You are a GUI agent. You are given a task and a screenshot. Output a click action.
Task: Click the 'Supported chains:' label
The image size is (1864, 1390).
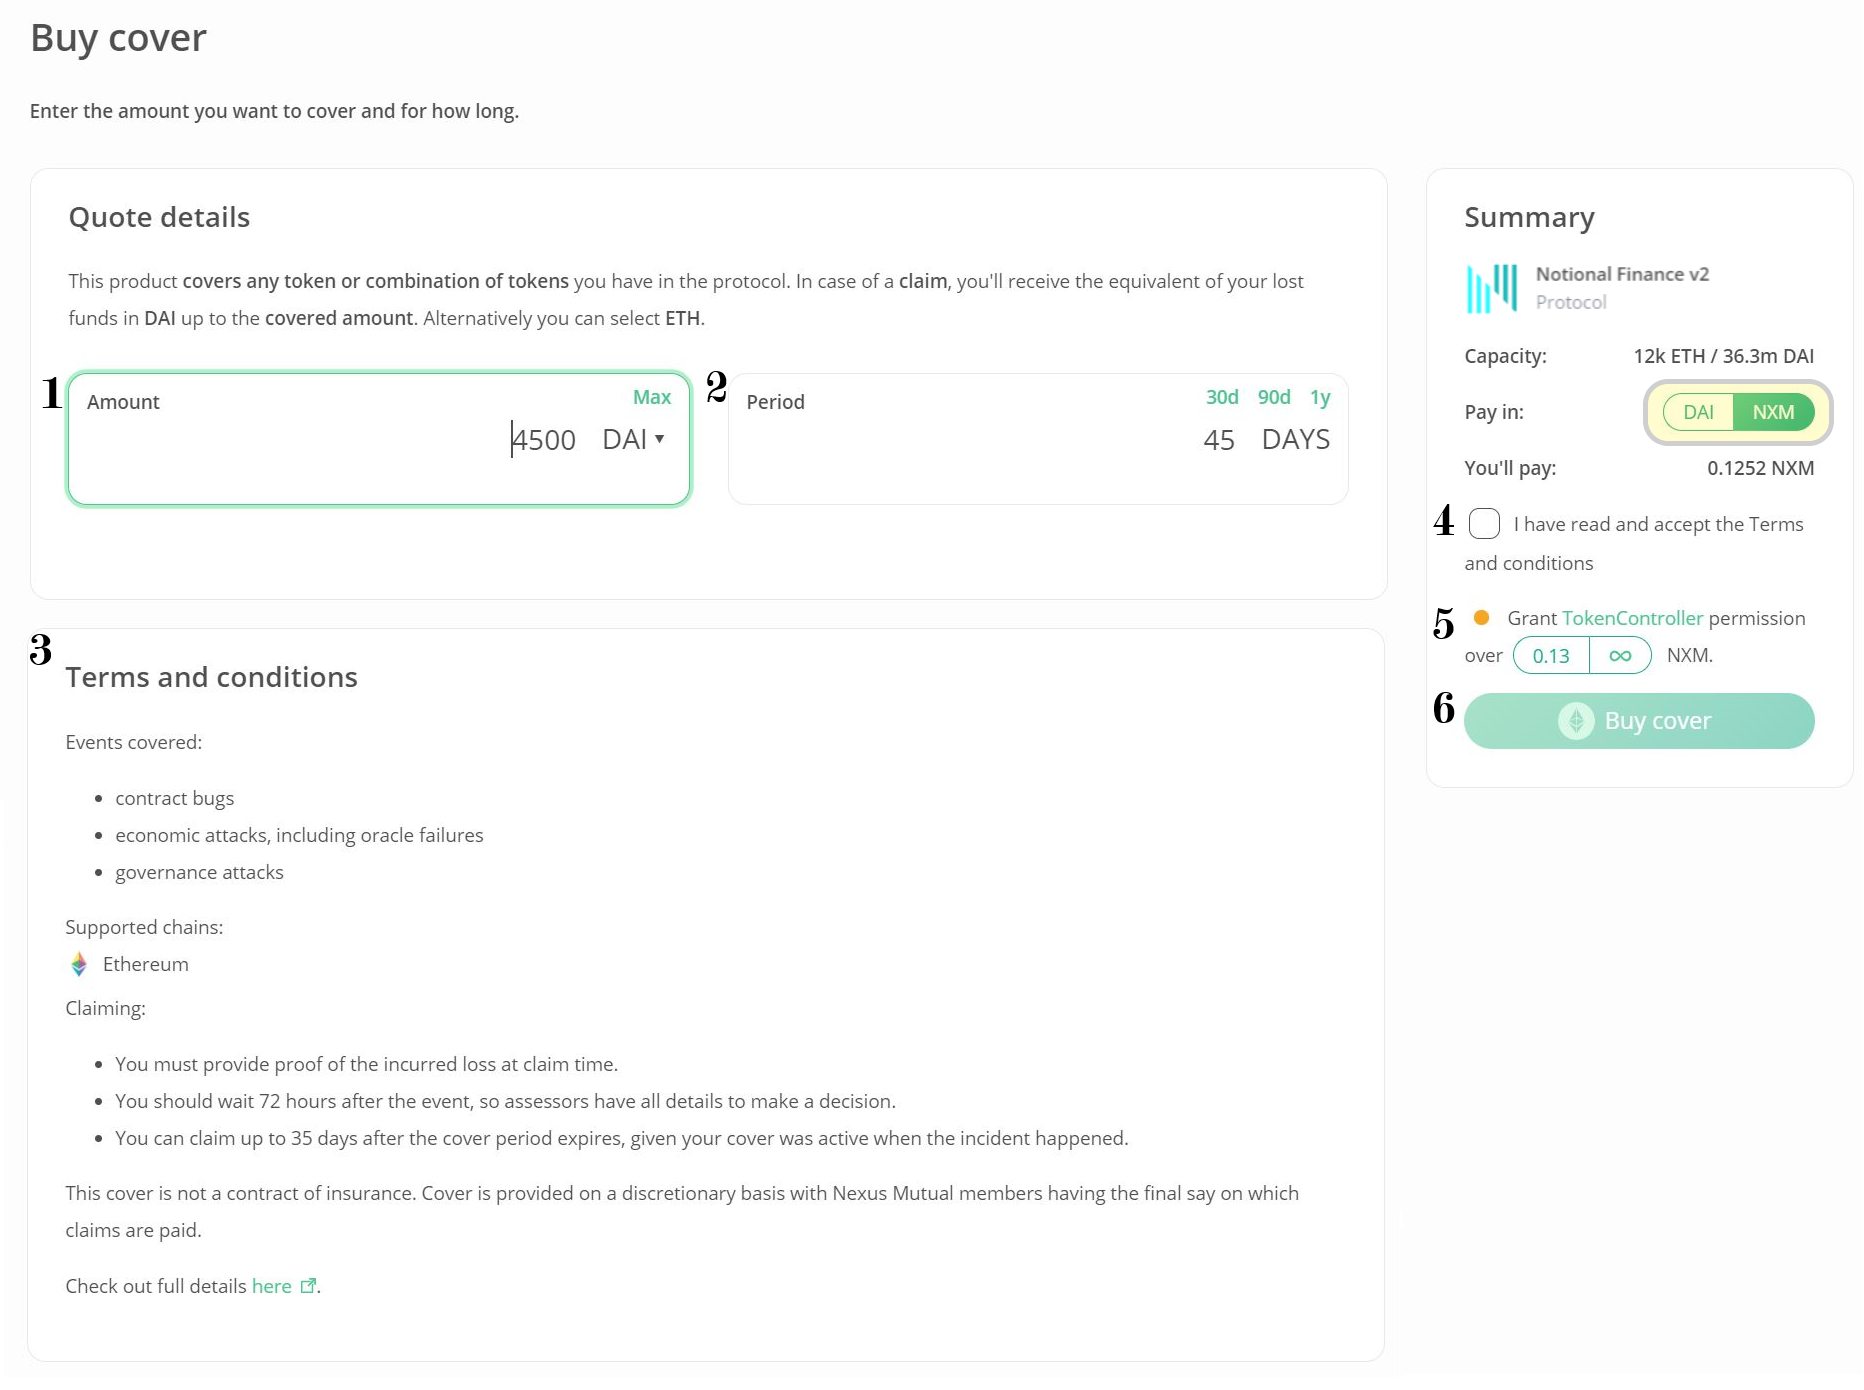point(144,927)
